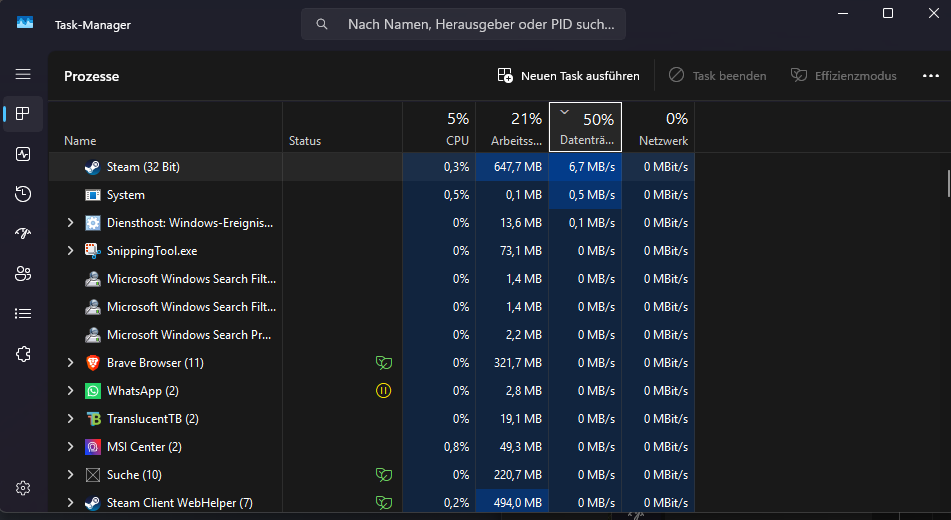Image resolution: width=951 pixels, height=520 pixels.
Task: Click the 647,7 MB memory cell of Steam
Action: click(512, 167)
